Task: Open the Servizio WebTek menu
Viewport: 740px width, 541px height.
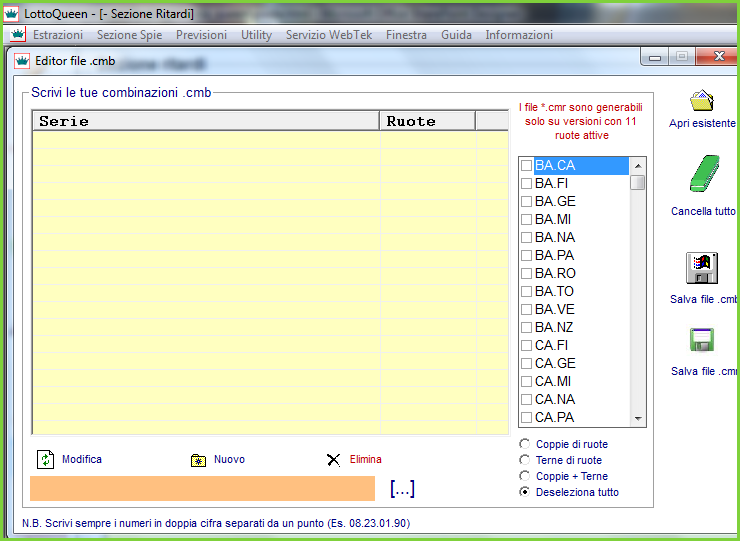Action: tap(329, 35)
